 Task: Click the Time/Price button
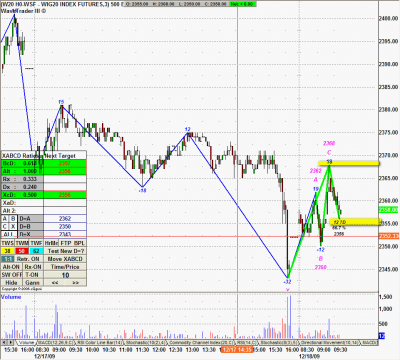point(65,267)
